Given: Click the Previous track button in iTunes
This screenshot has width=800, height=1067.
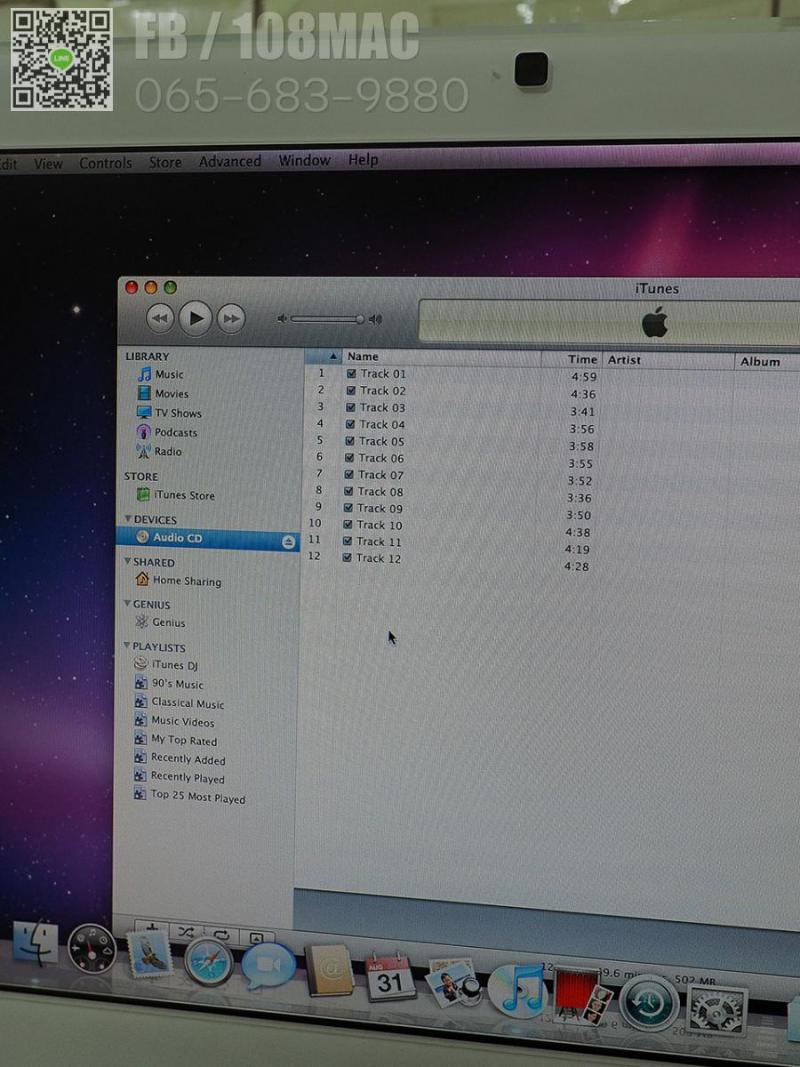Looking at the screenshot, I should coord(160,318).
